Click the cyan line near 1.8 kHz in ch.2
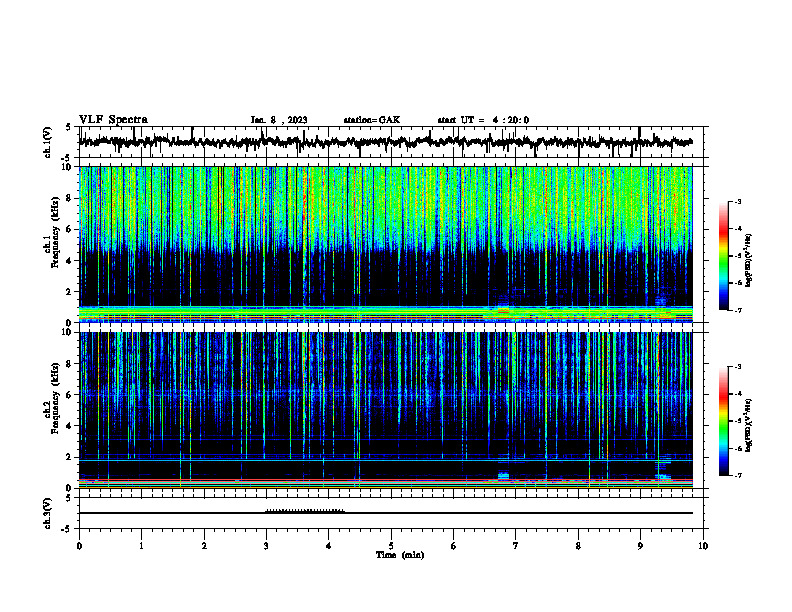The height and width of the screenshot is (612, 792). tap(385, 460)
